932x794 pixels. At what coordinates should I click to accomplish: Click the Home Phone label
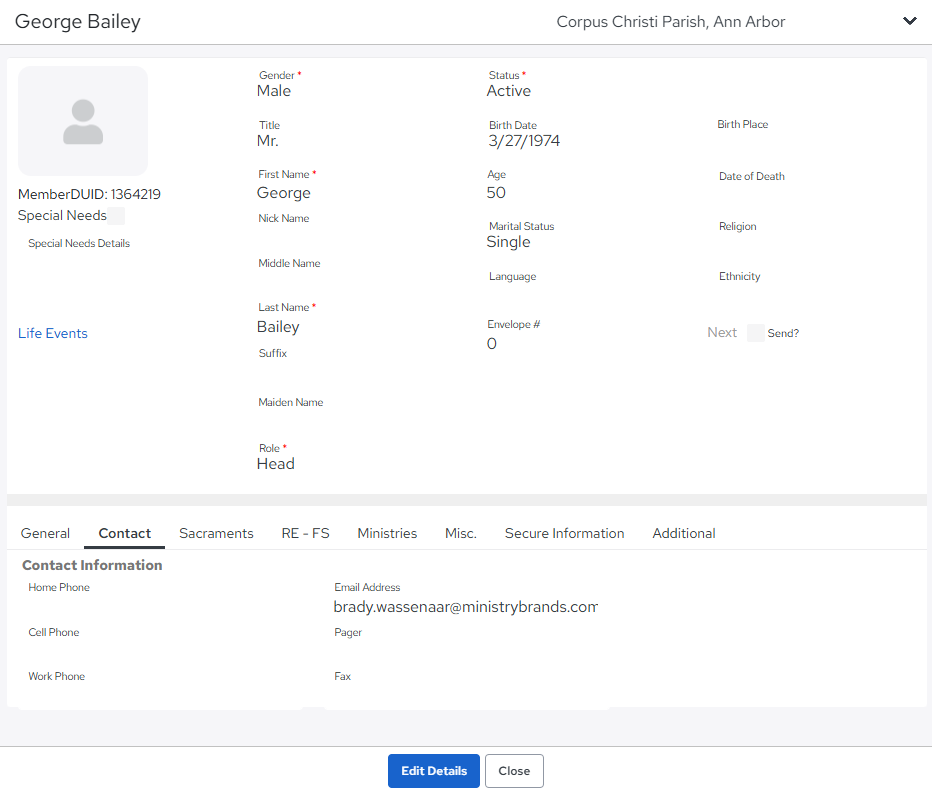pyautogui.click(x=59, y=587)
